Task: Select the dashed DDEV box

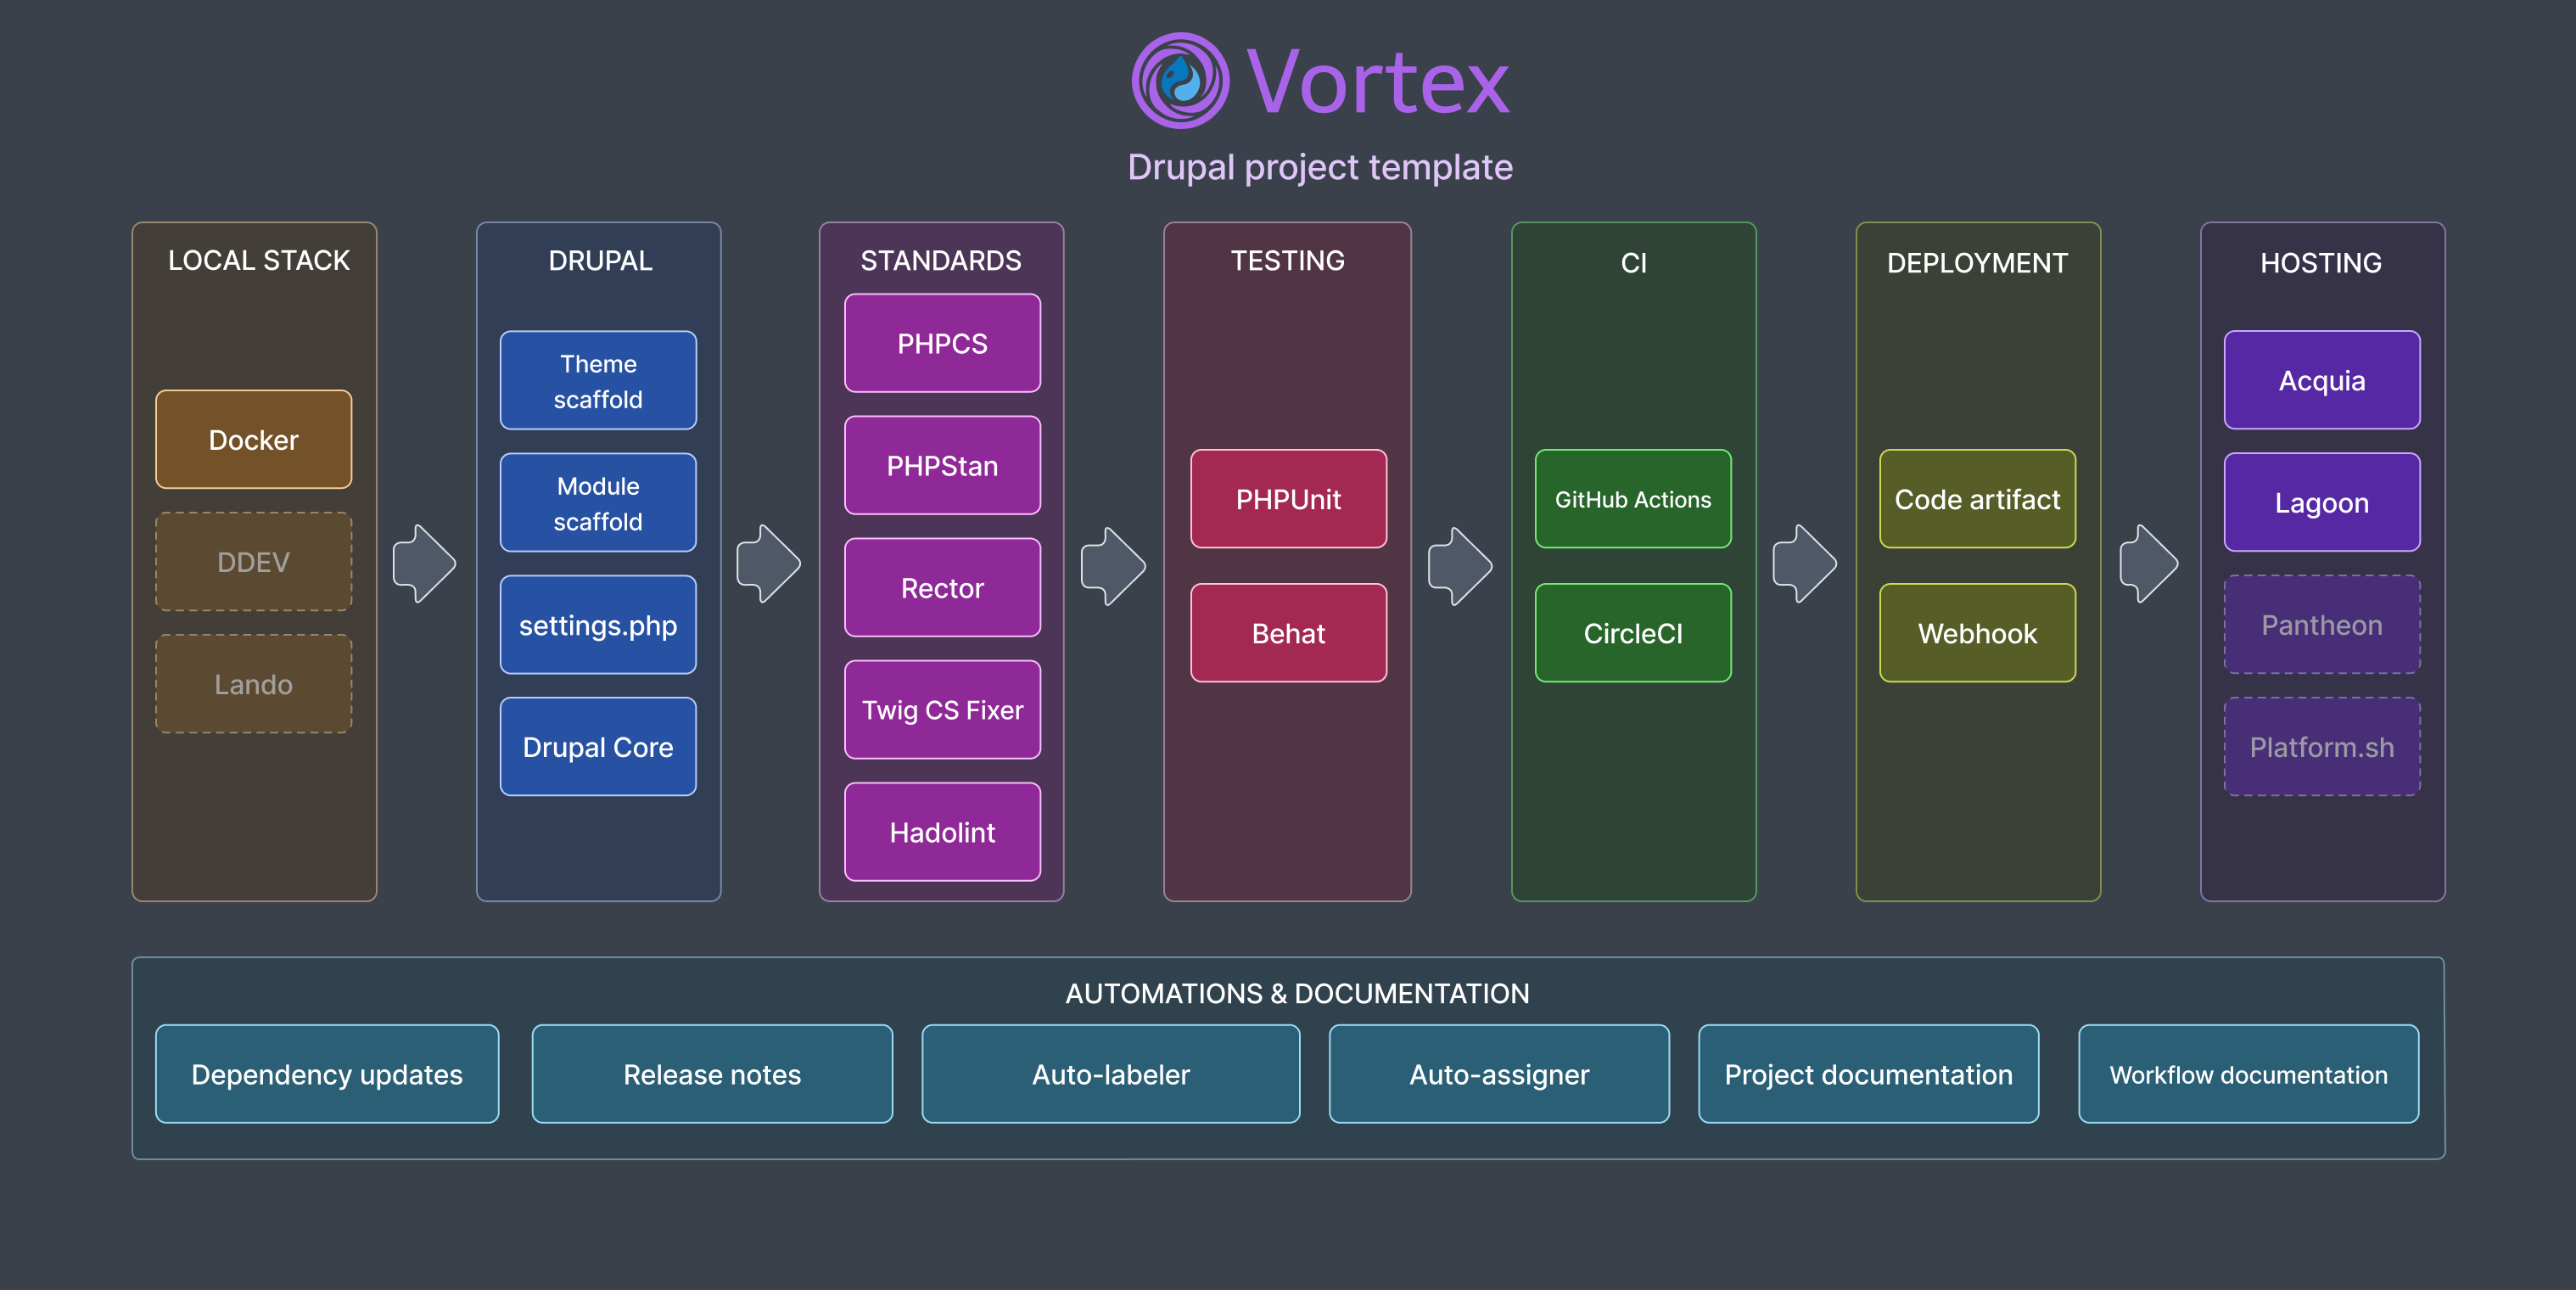Action: (254, 562)
